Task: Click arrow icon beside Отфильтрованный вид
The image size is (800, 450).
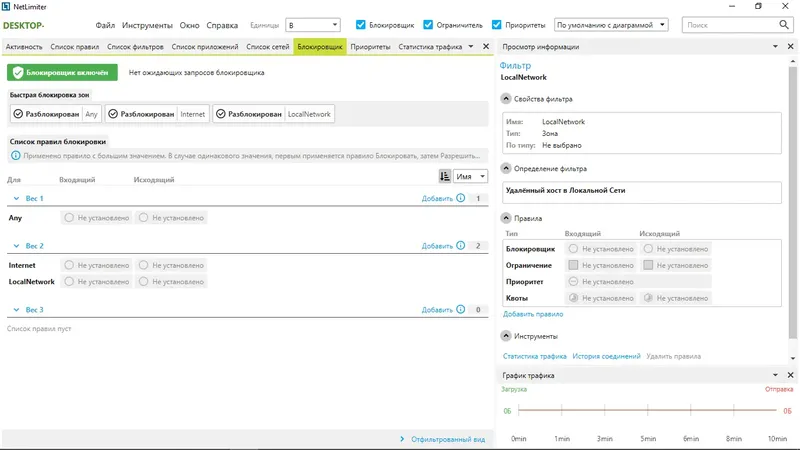Action: [x=402, y=439]
